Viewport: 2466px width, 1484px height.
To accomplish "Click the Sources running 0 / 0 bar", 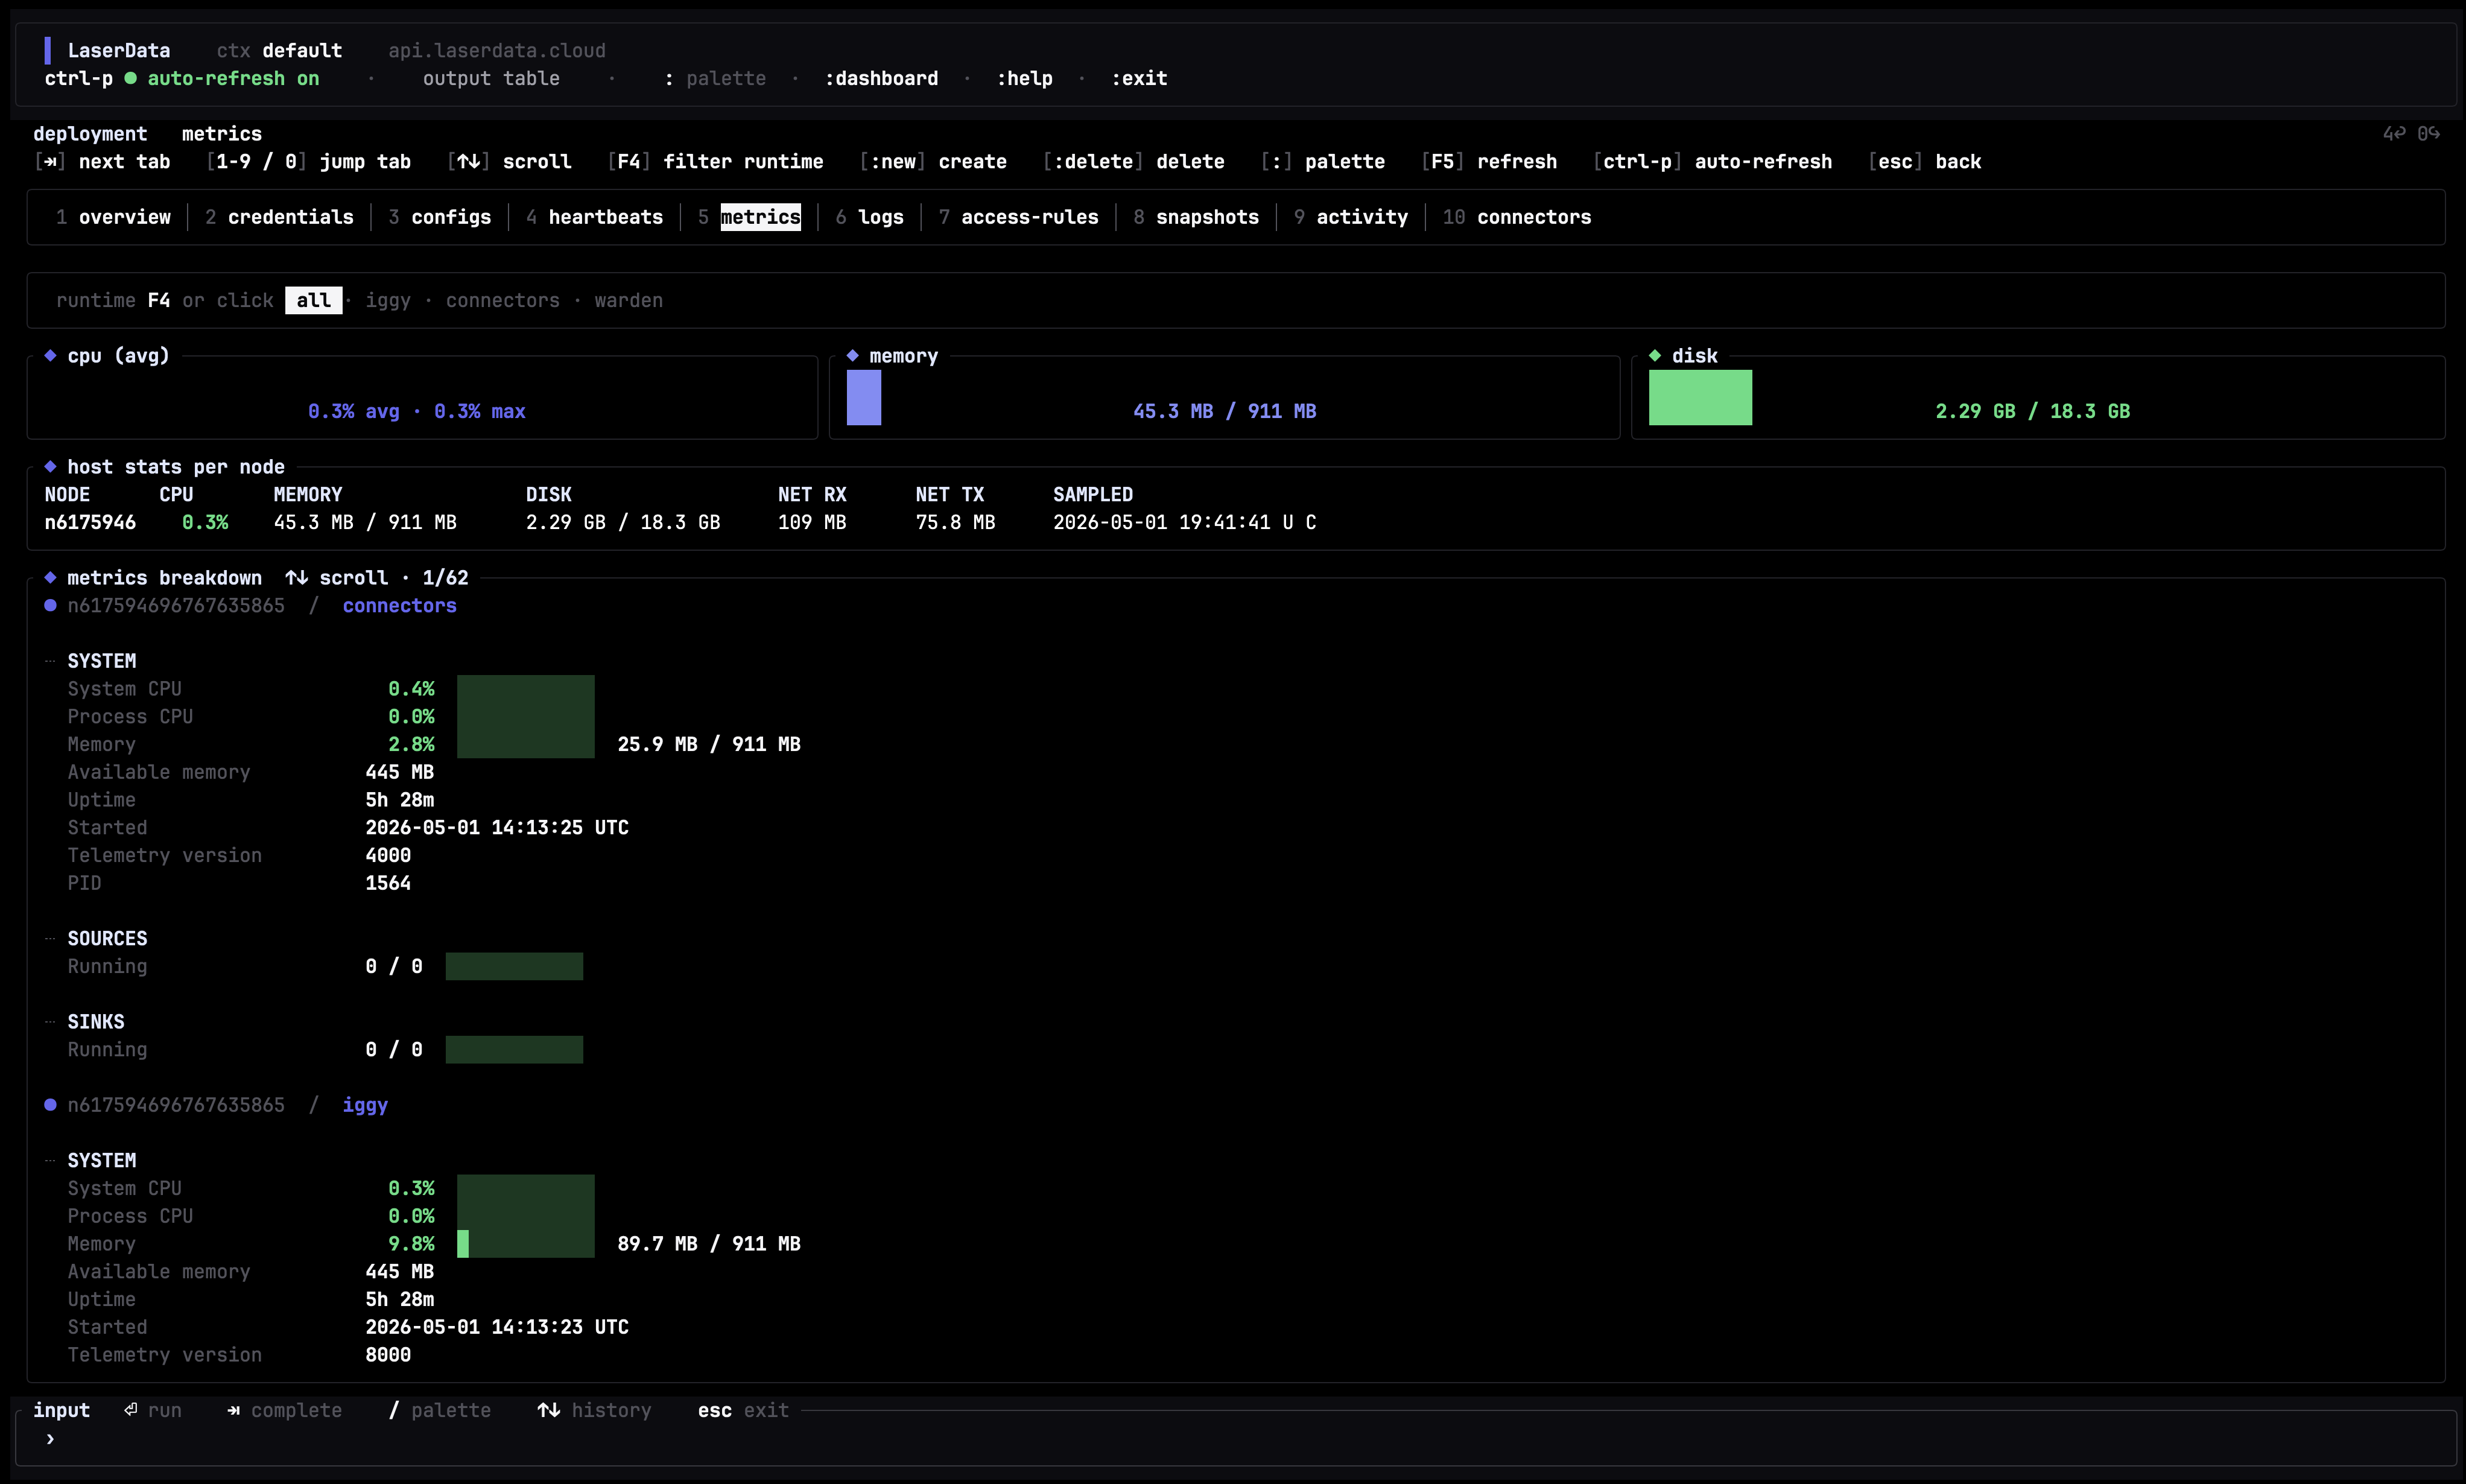I will coord(514,966).
